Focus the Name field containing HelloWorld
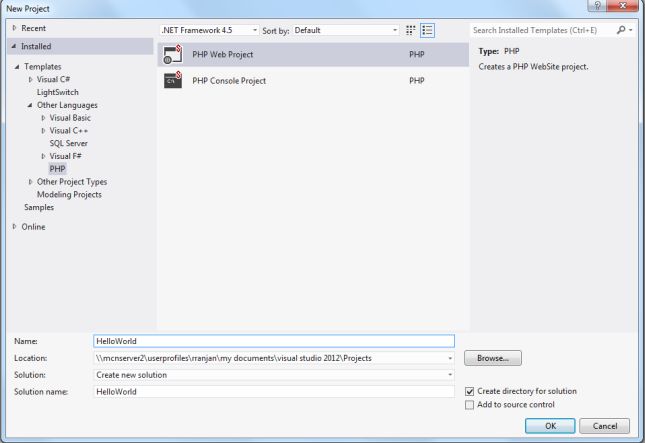645x443 pixels. point(274,341)
